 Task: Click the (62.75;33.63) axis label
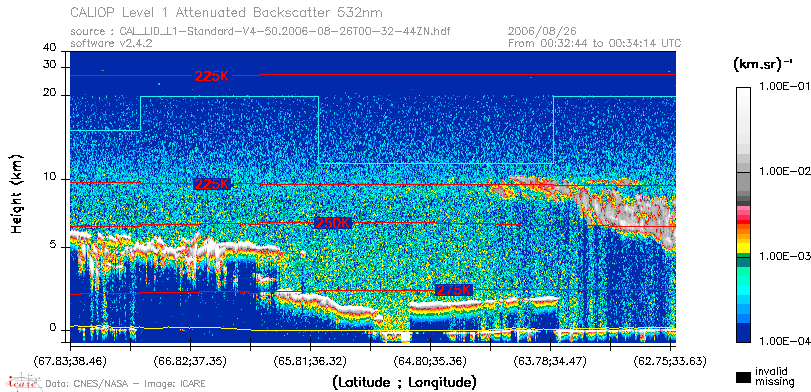670,360
